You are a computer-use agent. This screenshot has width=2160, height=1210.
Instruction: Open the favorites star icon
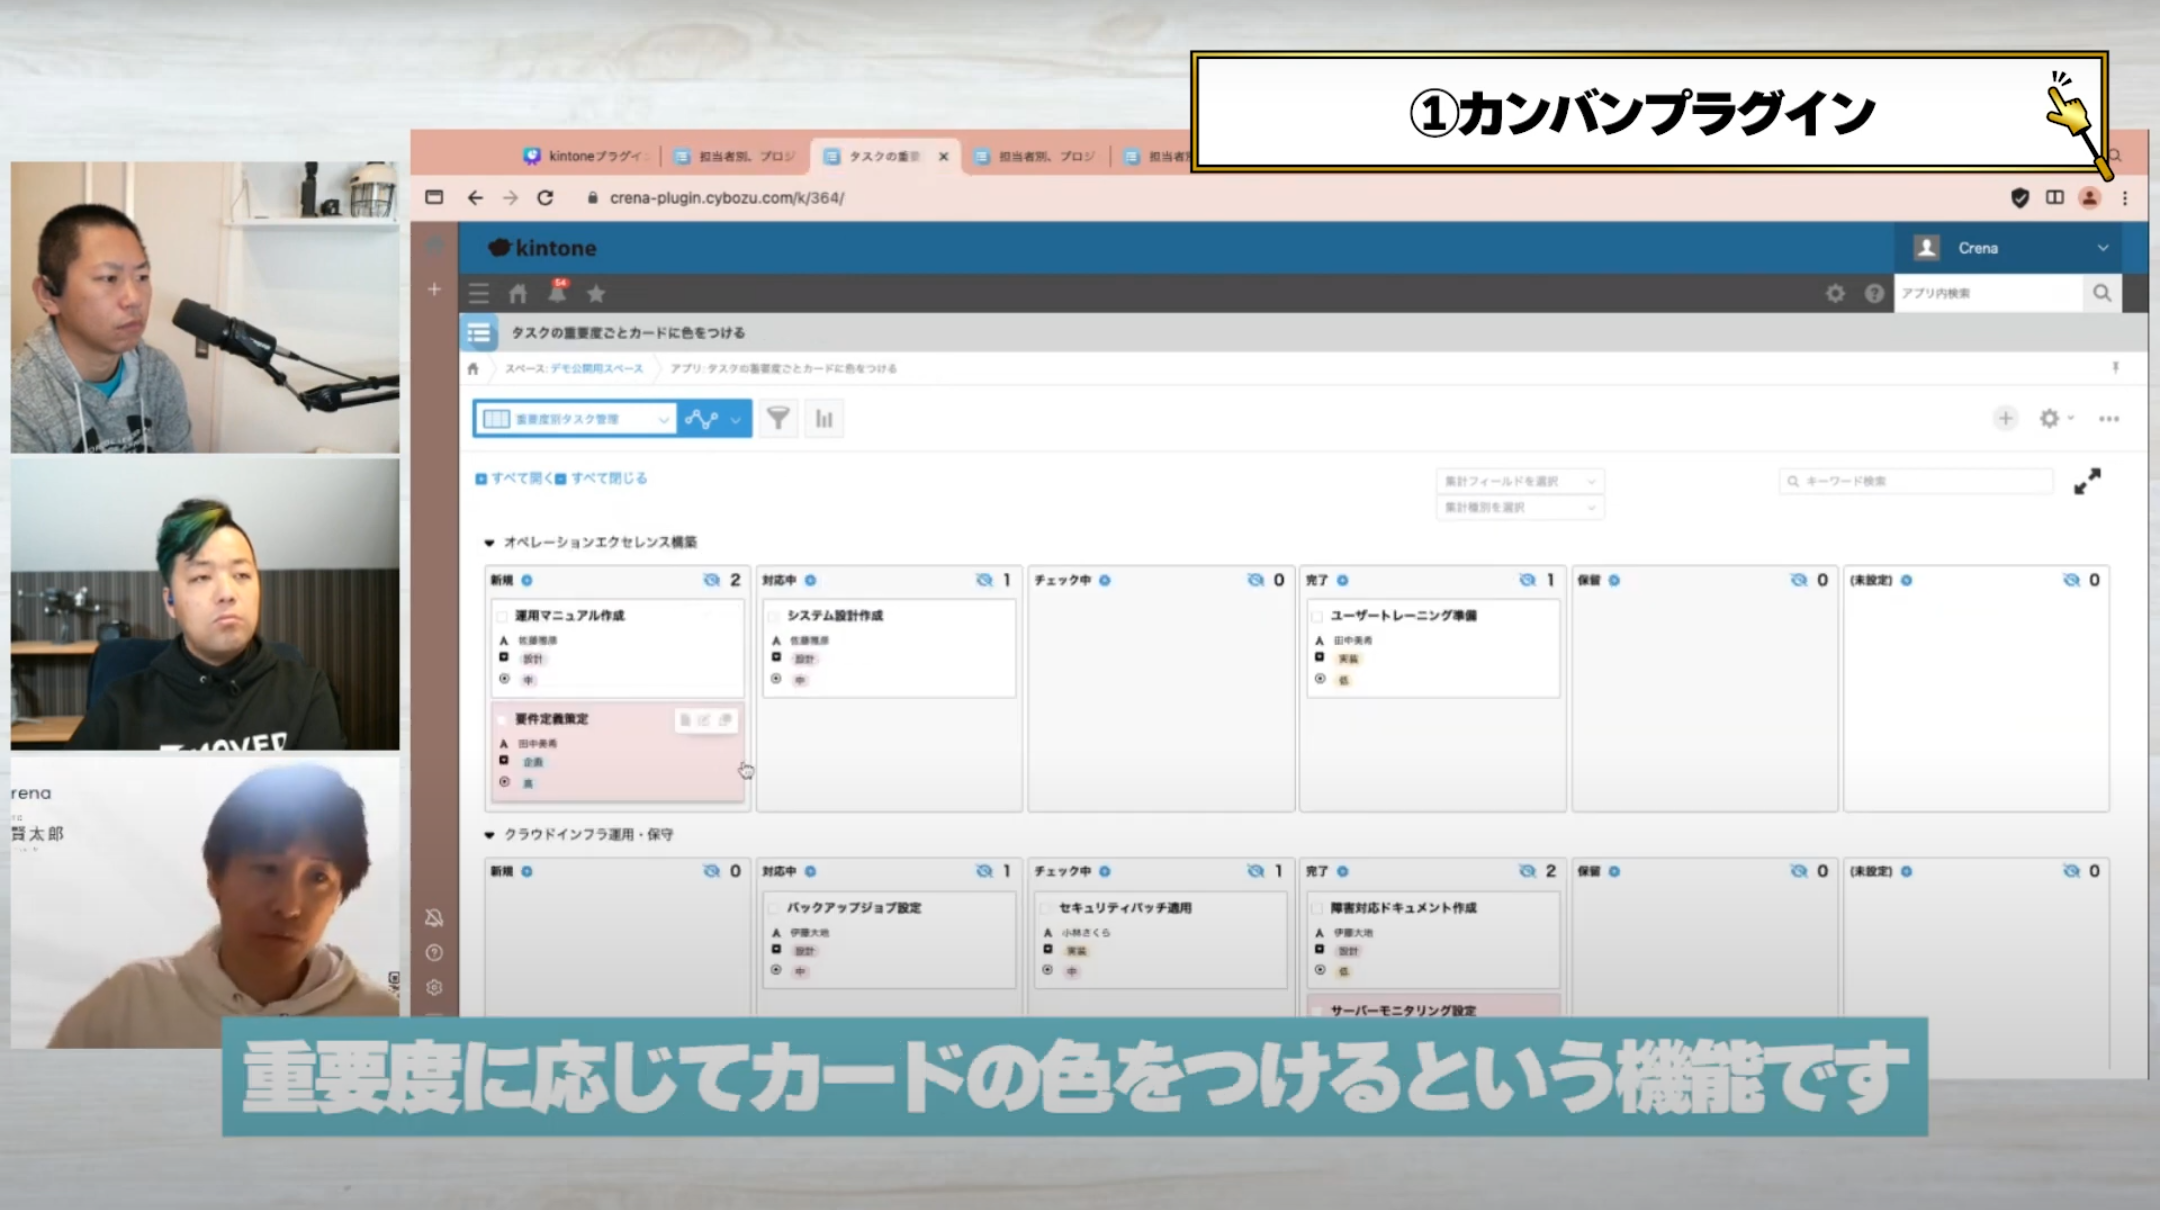pos(596,294)
